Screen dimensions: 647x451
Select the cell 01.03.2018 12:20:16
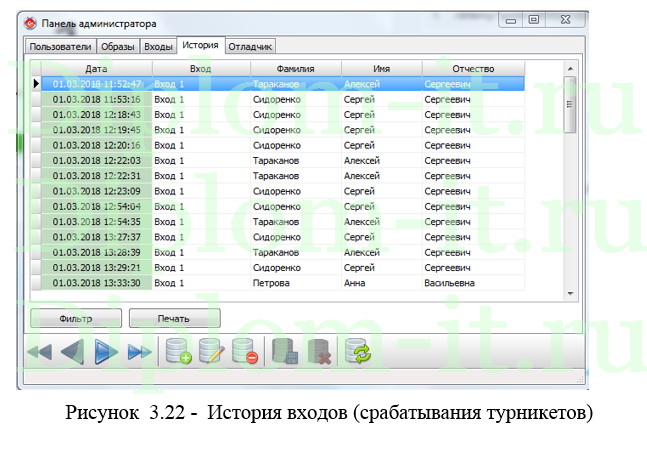tap(97, 145)
